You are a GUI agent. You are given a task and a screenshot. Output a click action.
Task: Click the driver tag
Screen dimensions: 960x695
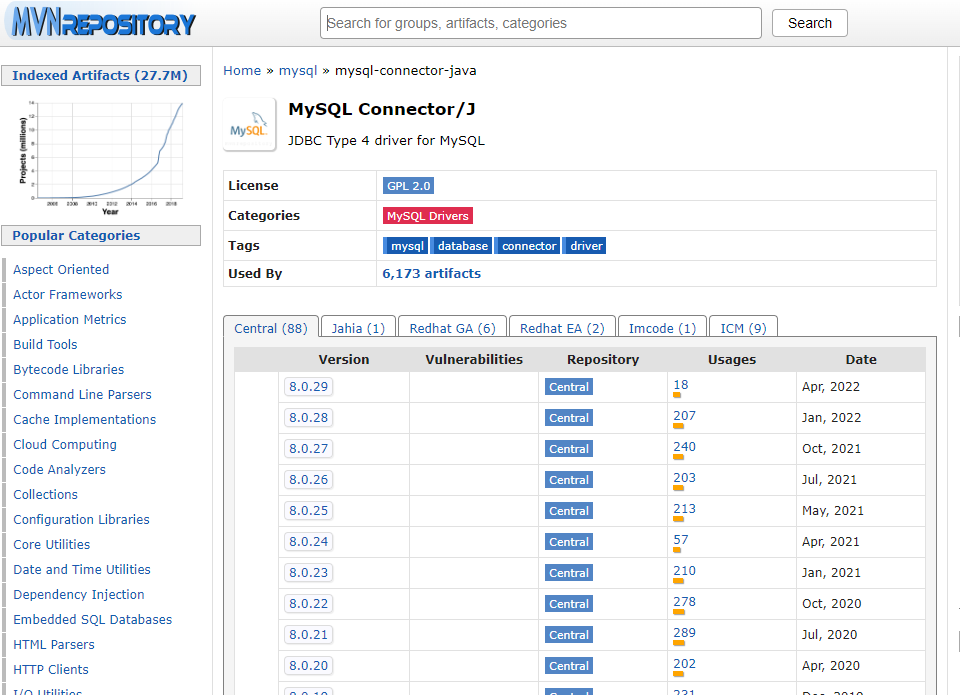tap(585, 246)
